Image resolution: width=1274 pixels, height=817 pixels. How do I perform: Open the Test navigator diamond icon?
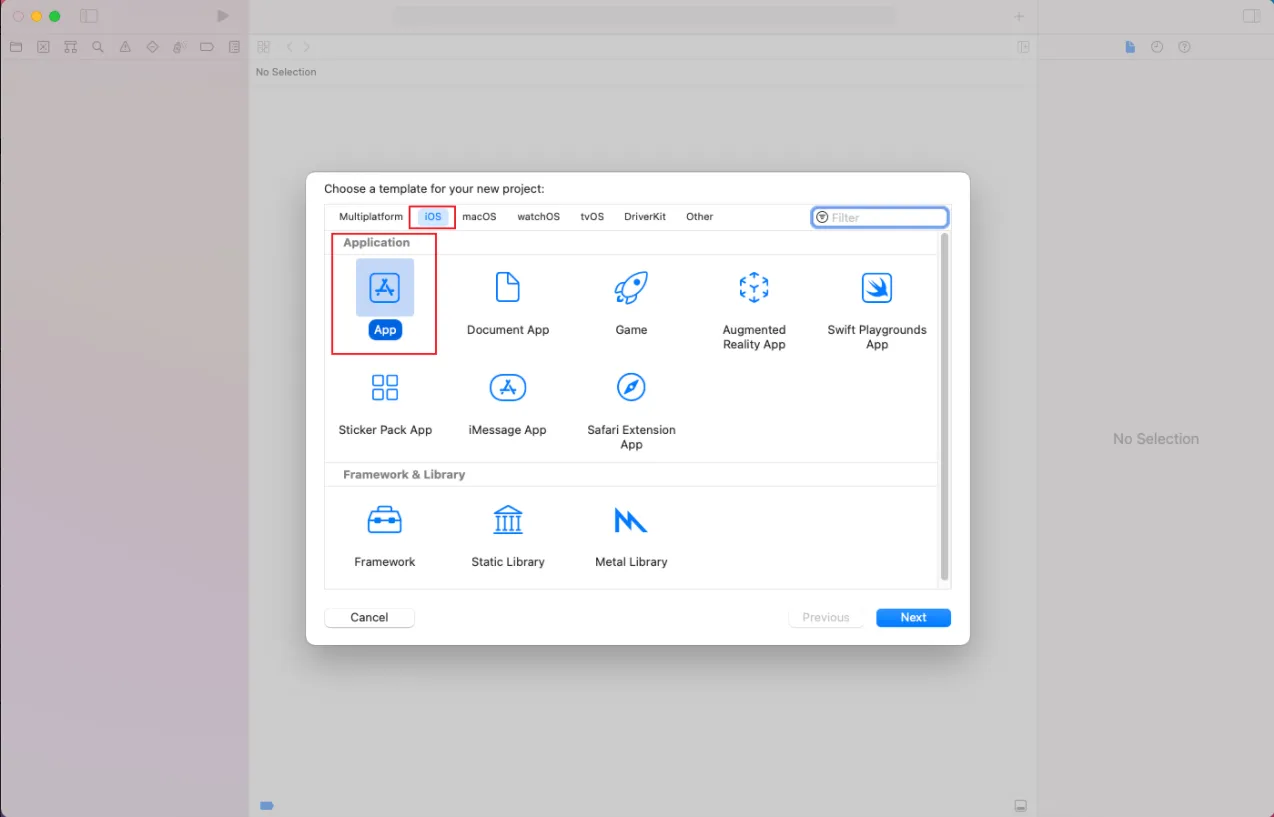pyautogui.click(x=152, y=47)
